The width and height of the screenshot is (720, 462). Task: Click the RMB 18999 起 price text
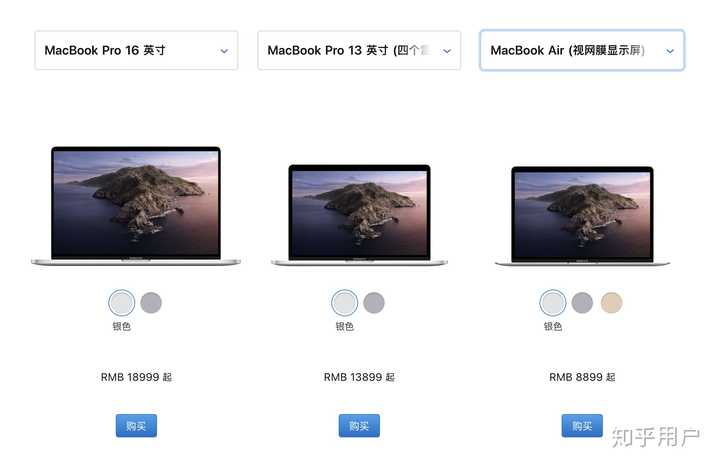[x=136, y=377]
